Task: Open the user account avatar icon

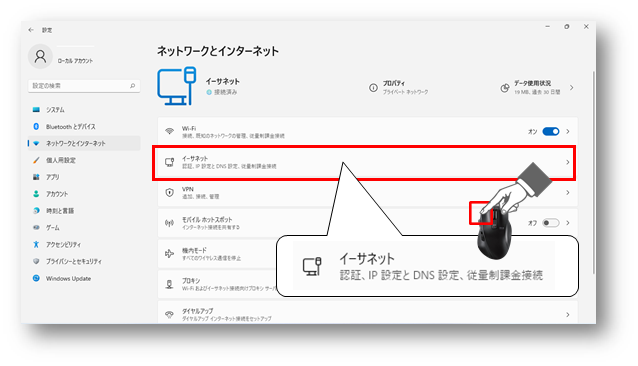Action: (40, 57)
